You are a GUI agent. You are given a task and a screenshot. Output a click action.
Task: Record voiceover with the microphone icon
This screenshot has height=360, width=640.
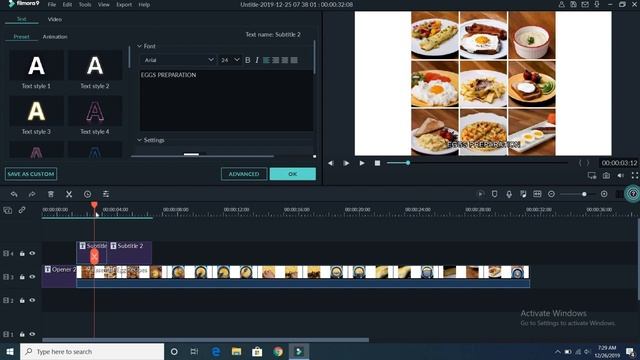pos(509,194)
